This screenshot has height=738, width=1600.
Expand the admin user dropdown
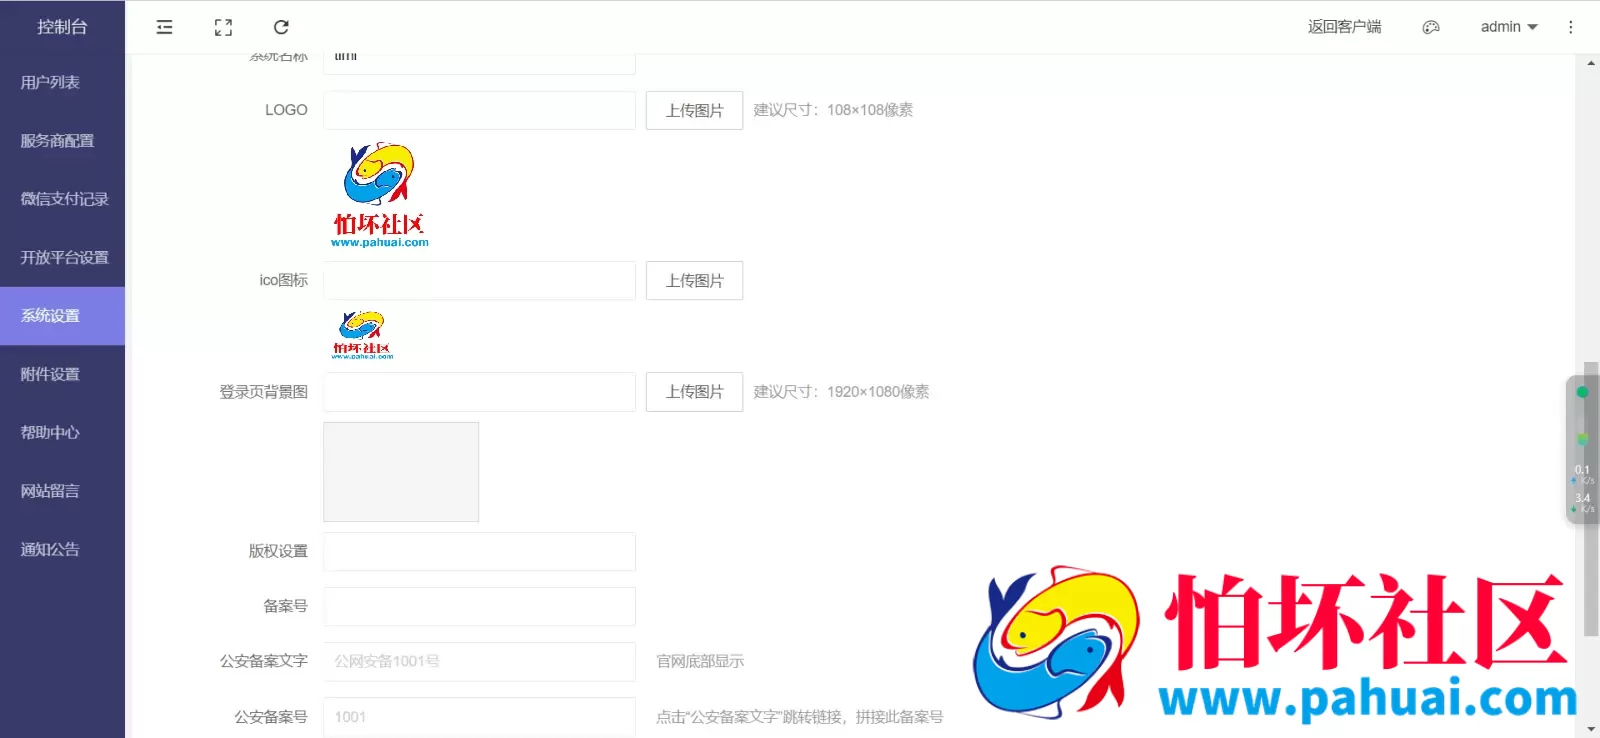point(1509,27)
